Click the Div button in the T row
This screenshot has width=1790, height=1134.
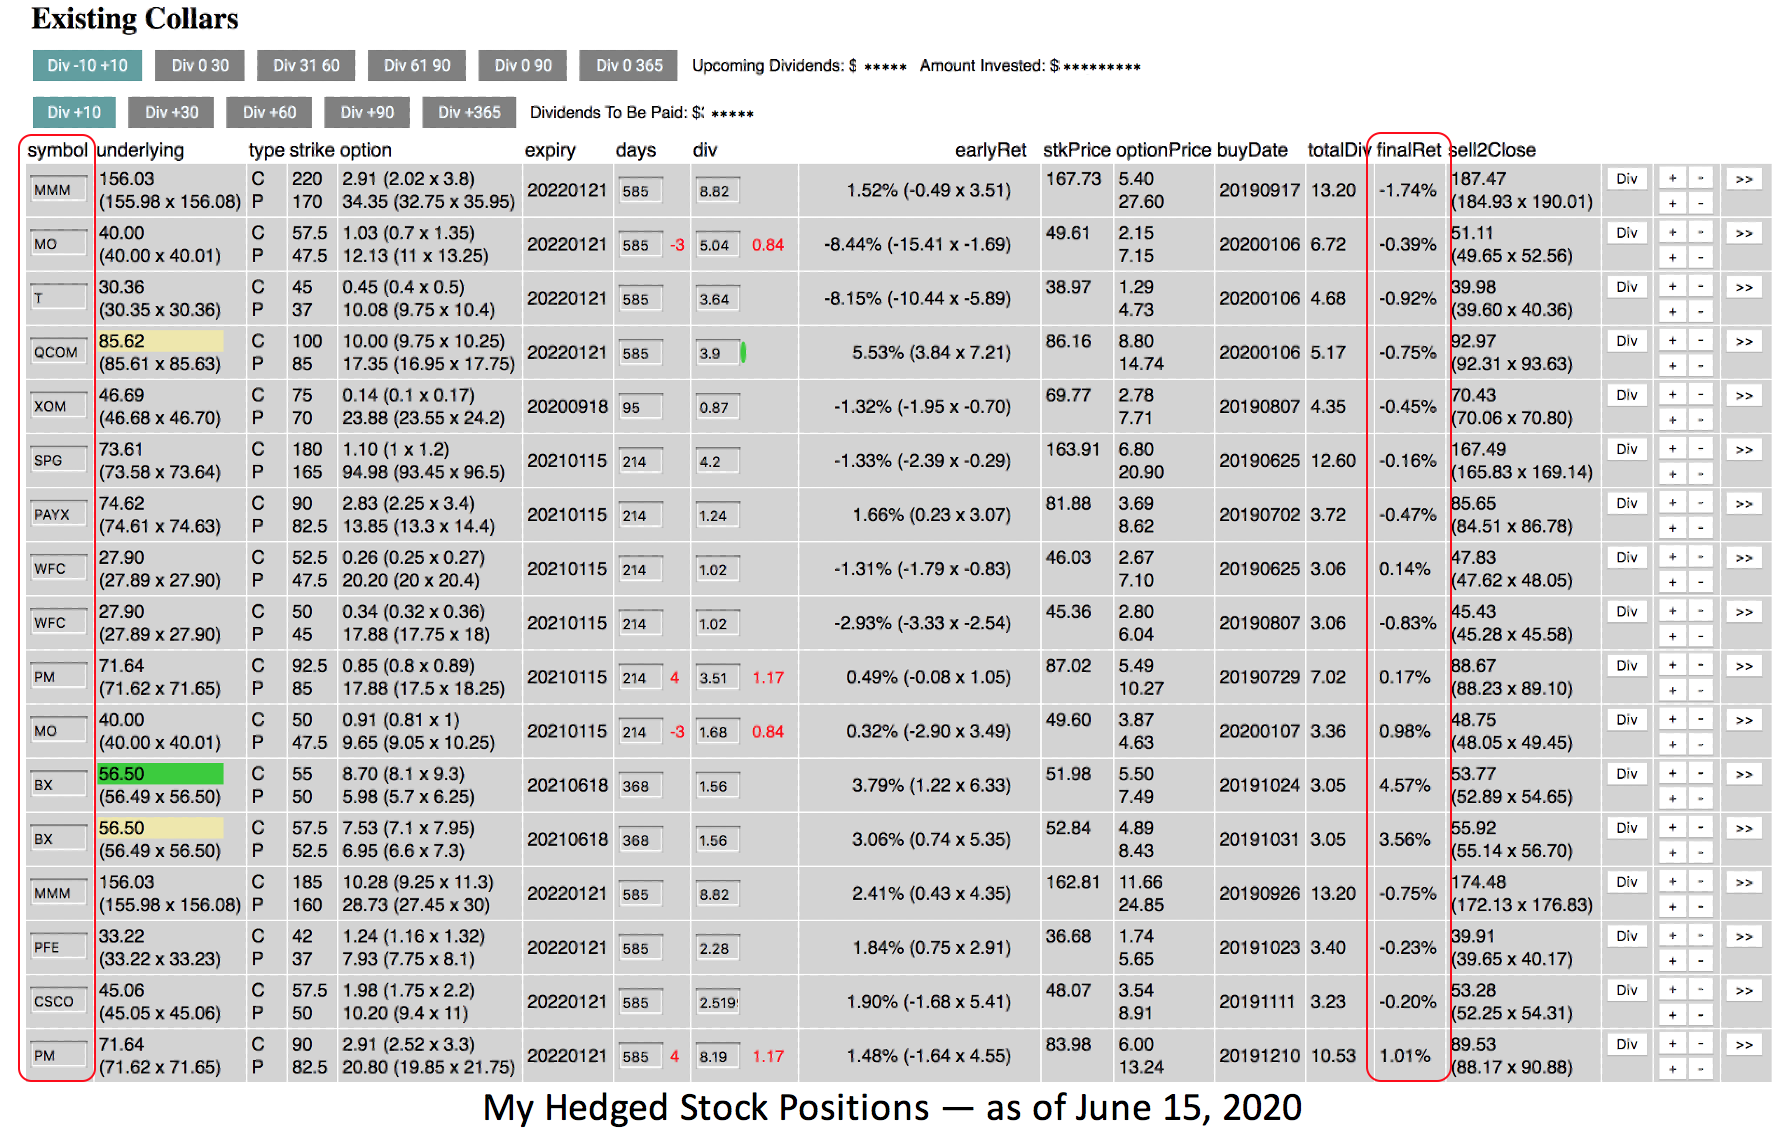(x=1627, y=287)
